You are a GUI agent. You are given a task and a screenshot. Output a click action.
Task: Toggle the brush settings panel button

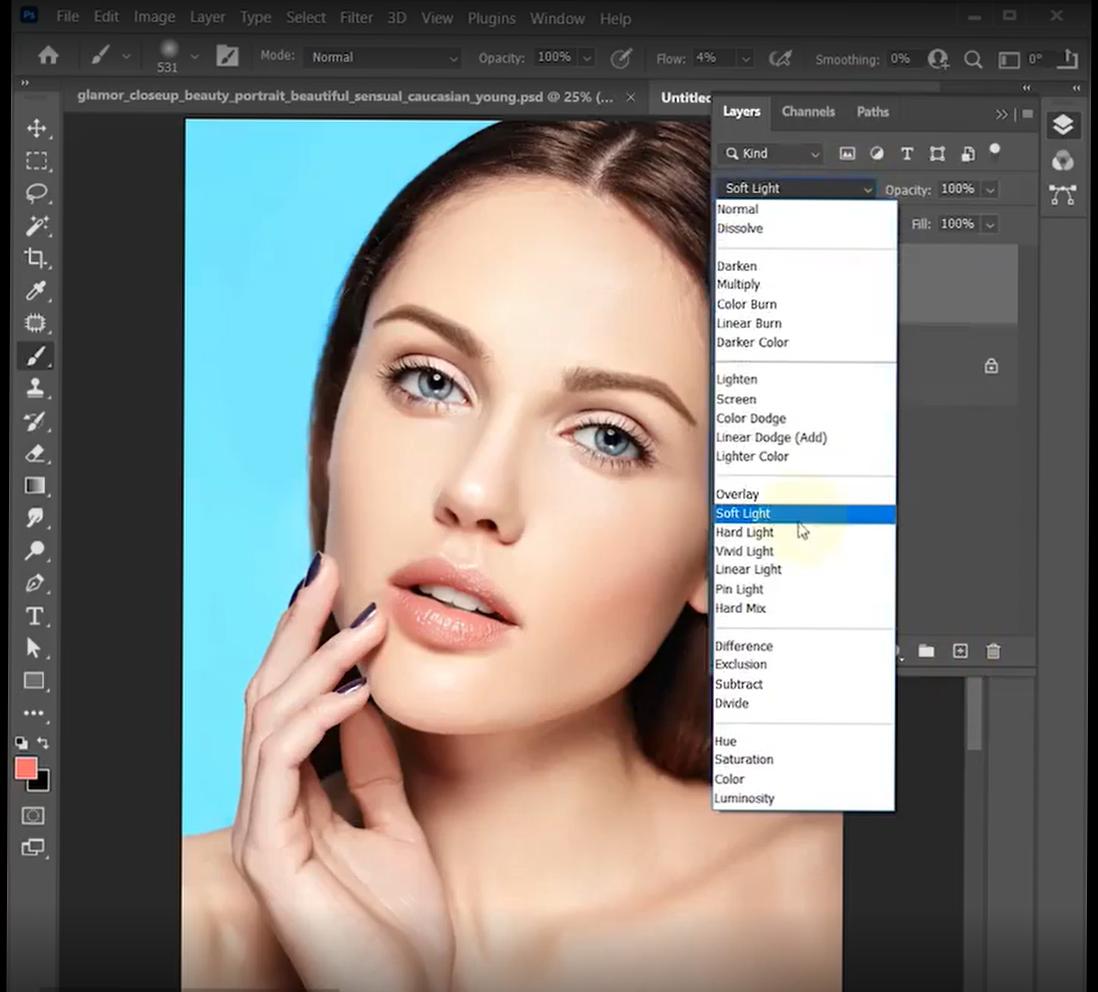[228, 57]
